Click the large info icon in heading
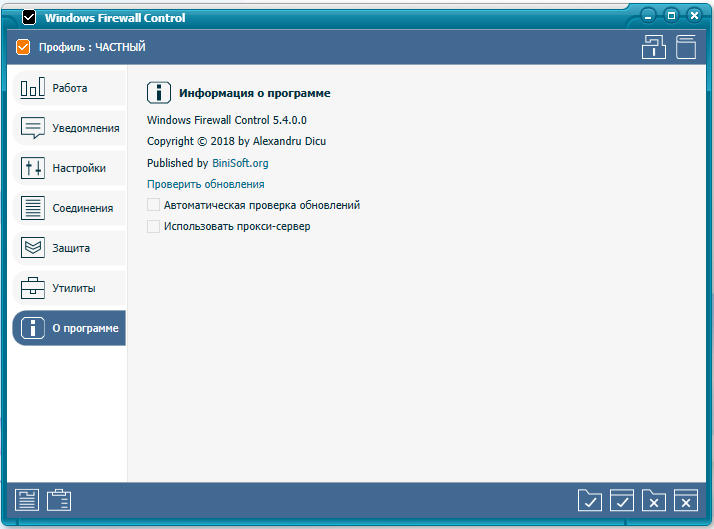Image resolution: width=714 pixels, height=529 pixels. coord(159,93)
